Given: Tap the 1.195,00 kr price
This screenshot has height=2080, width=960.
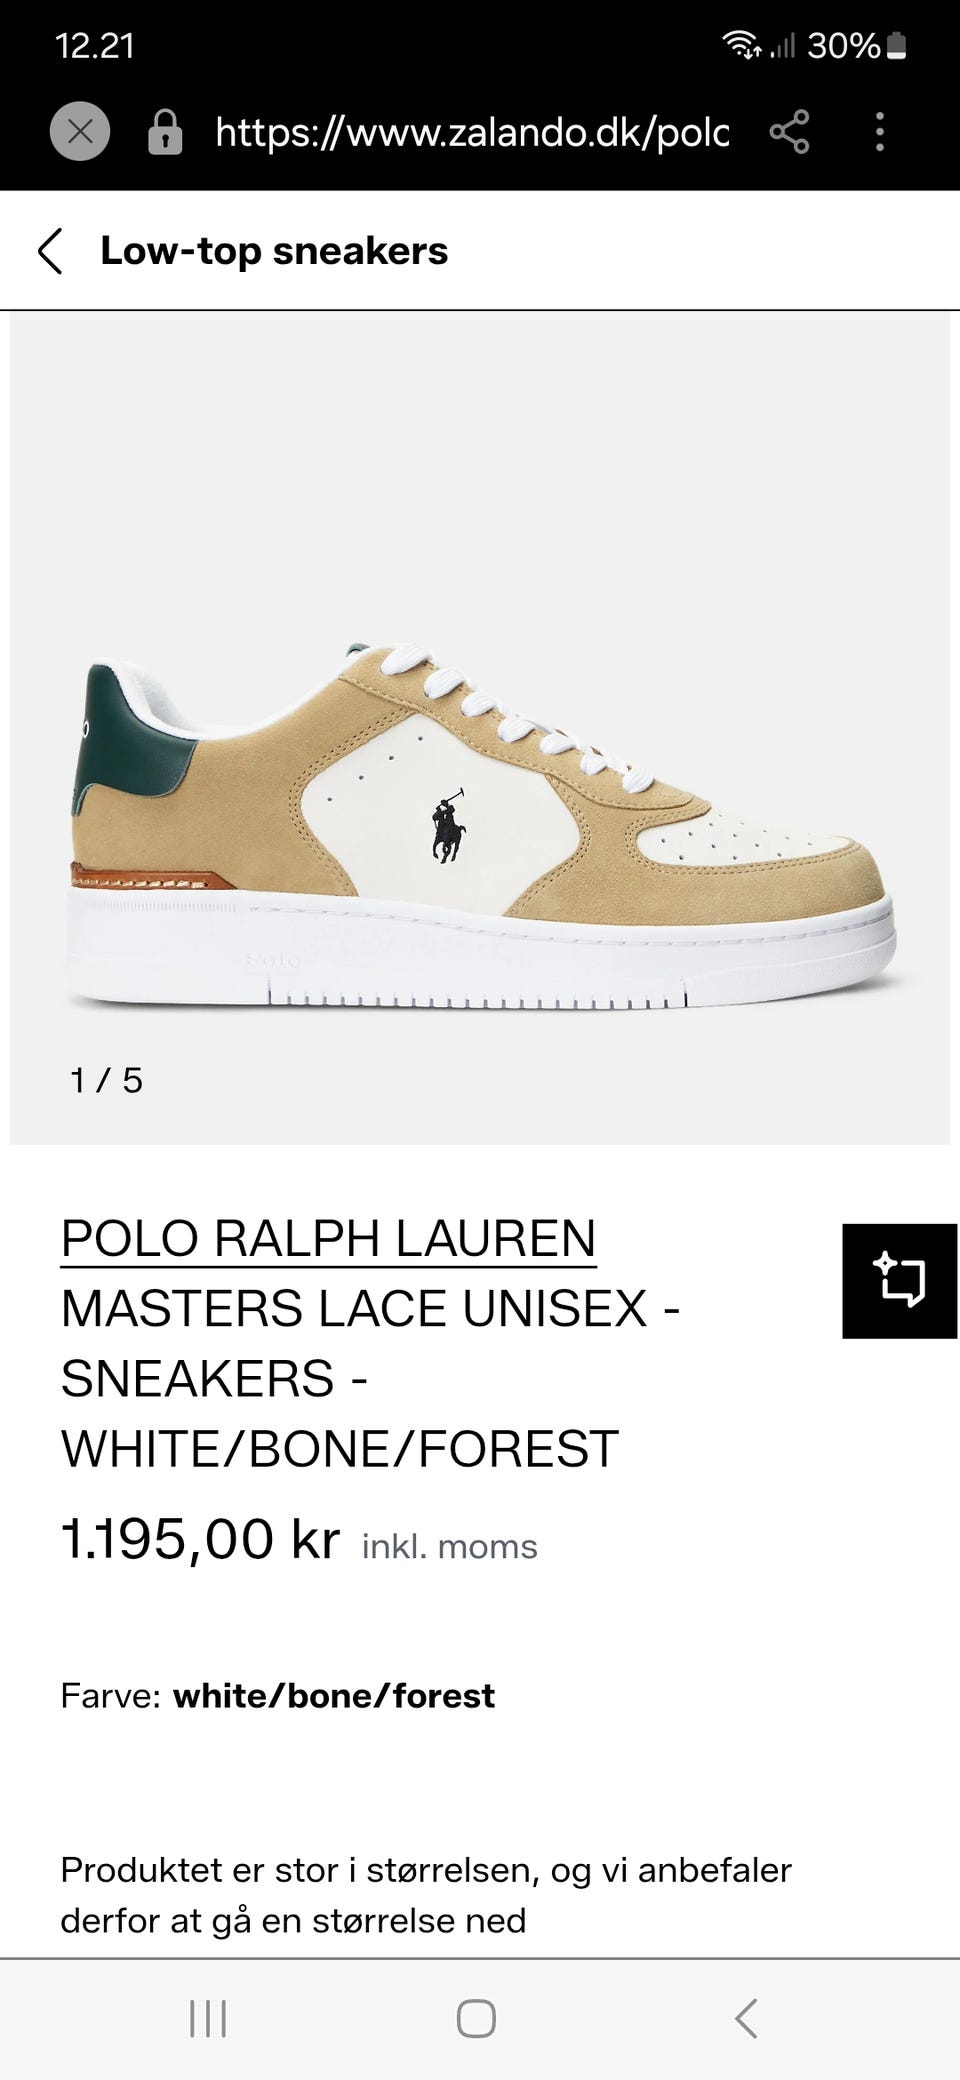Looking at the screenshot, I should pyautogui.click(x=200, y=1539).
